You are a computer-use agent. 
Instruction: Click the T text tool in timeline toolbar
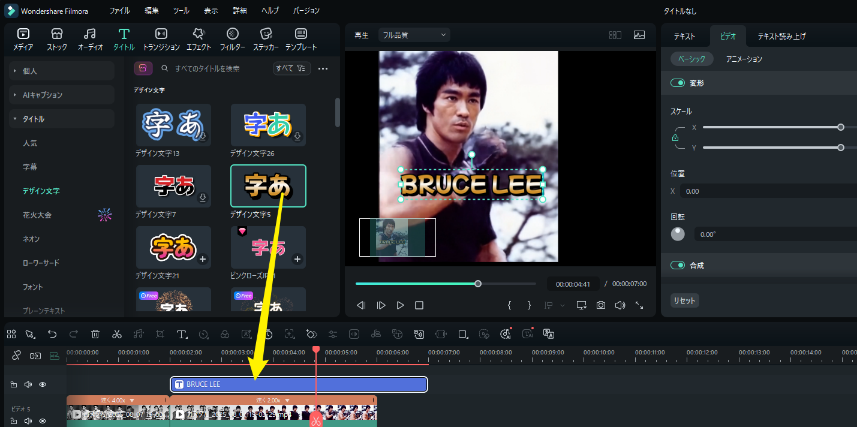point(182,334)
